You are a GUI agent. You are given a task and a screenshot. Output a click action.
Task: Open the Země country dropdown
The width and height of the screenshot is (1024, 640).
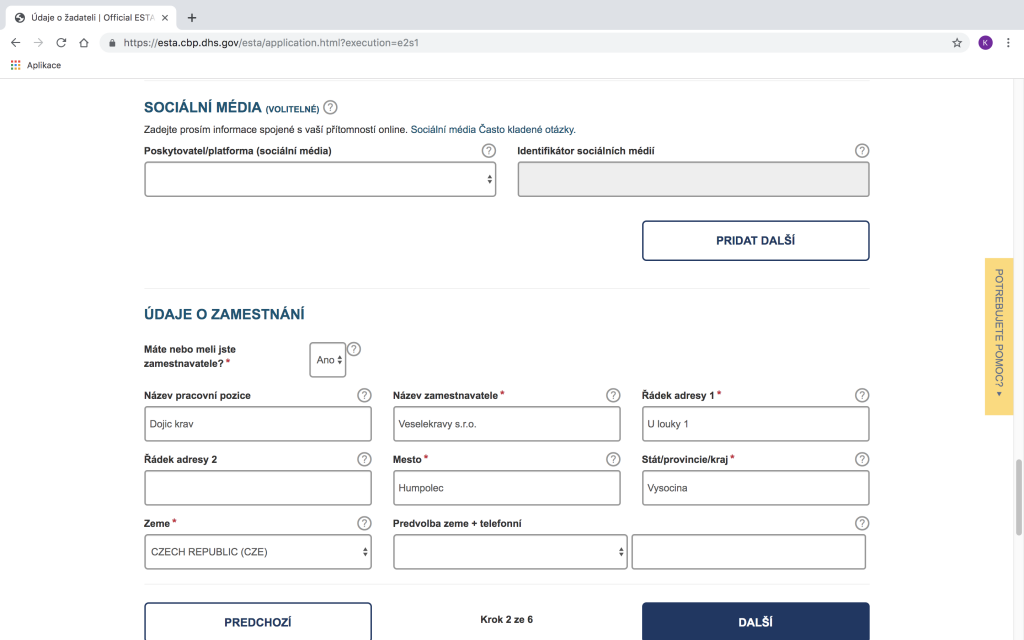[258, 552]
